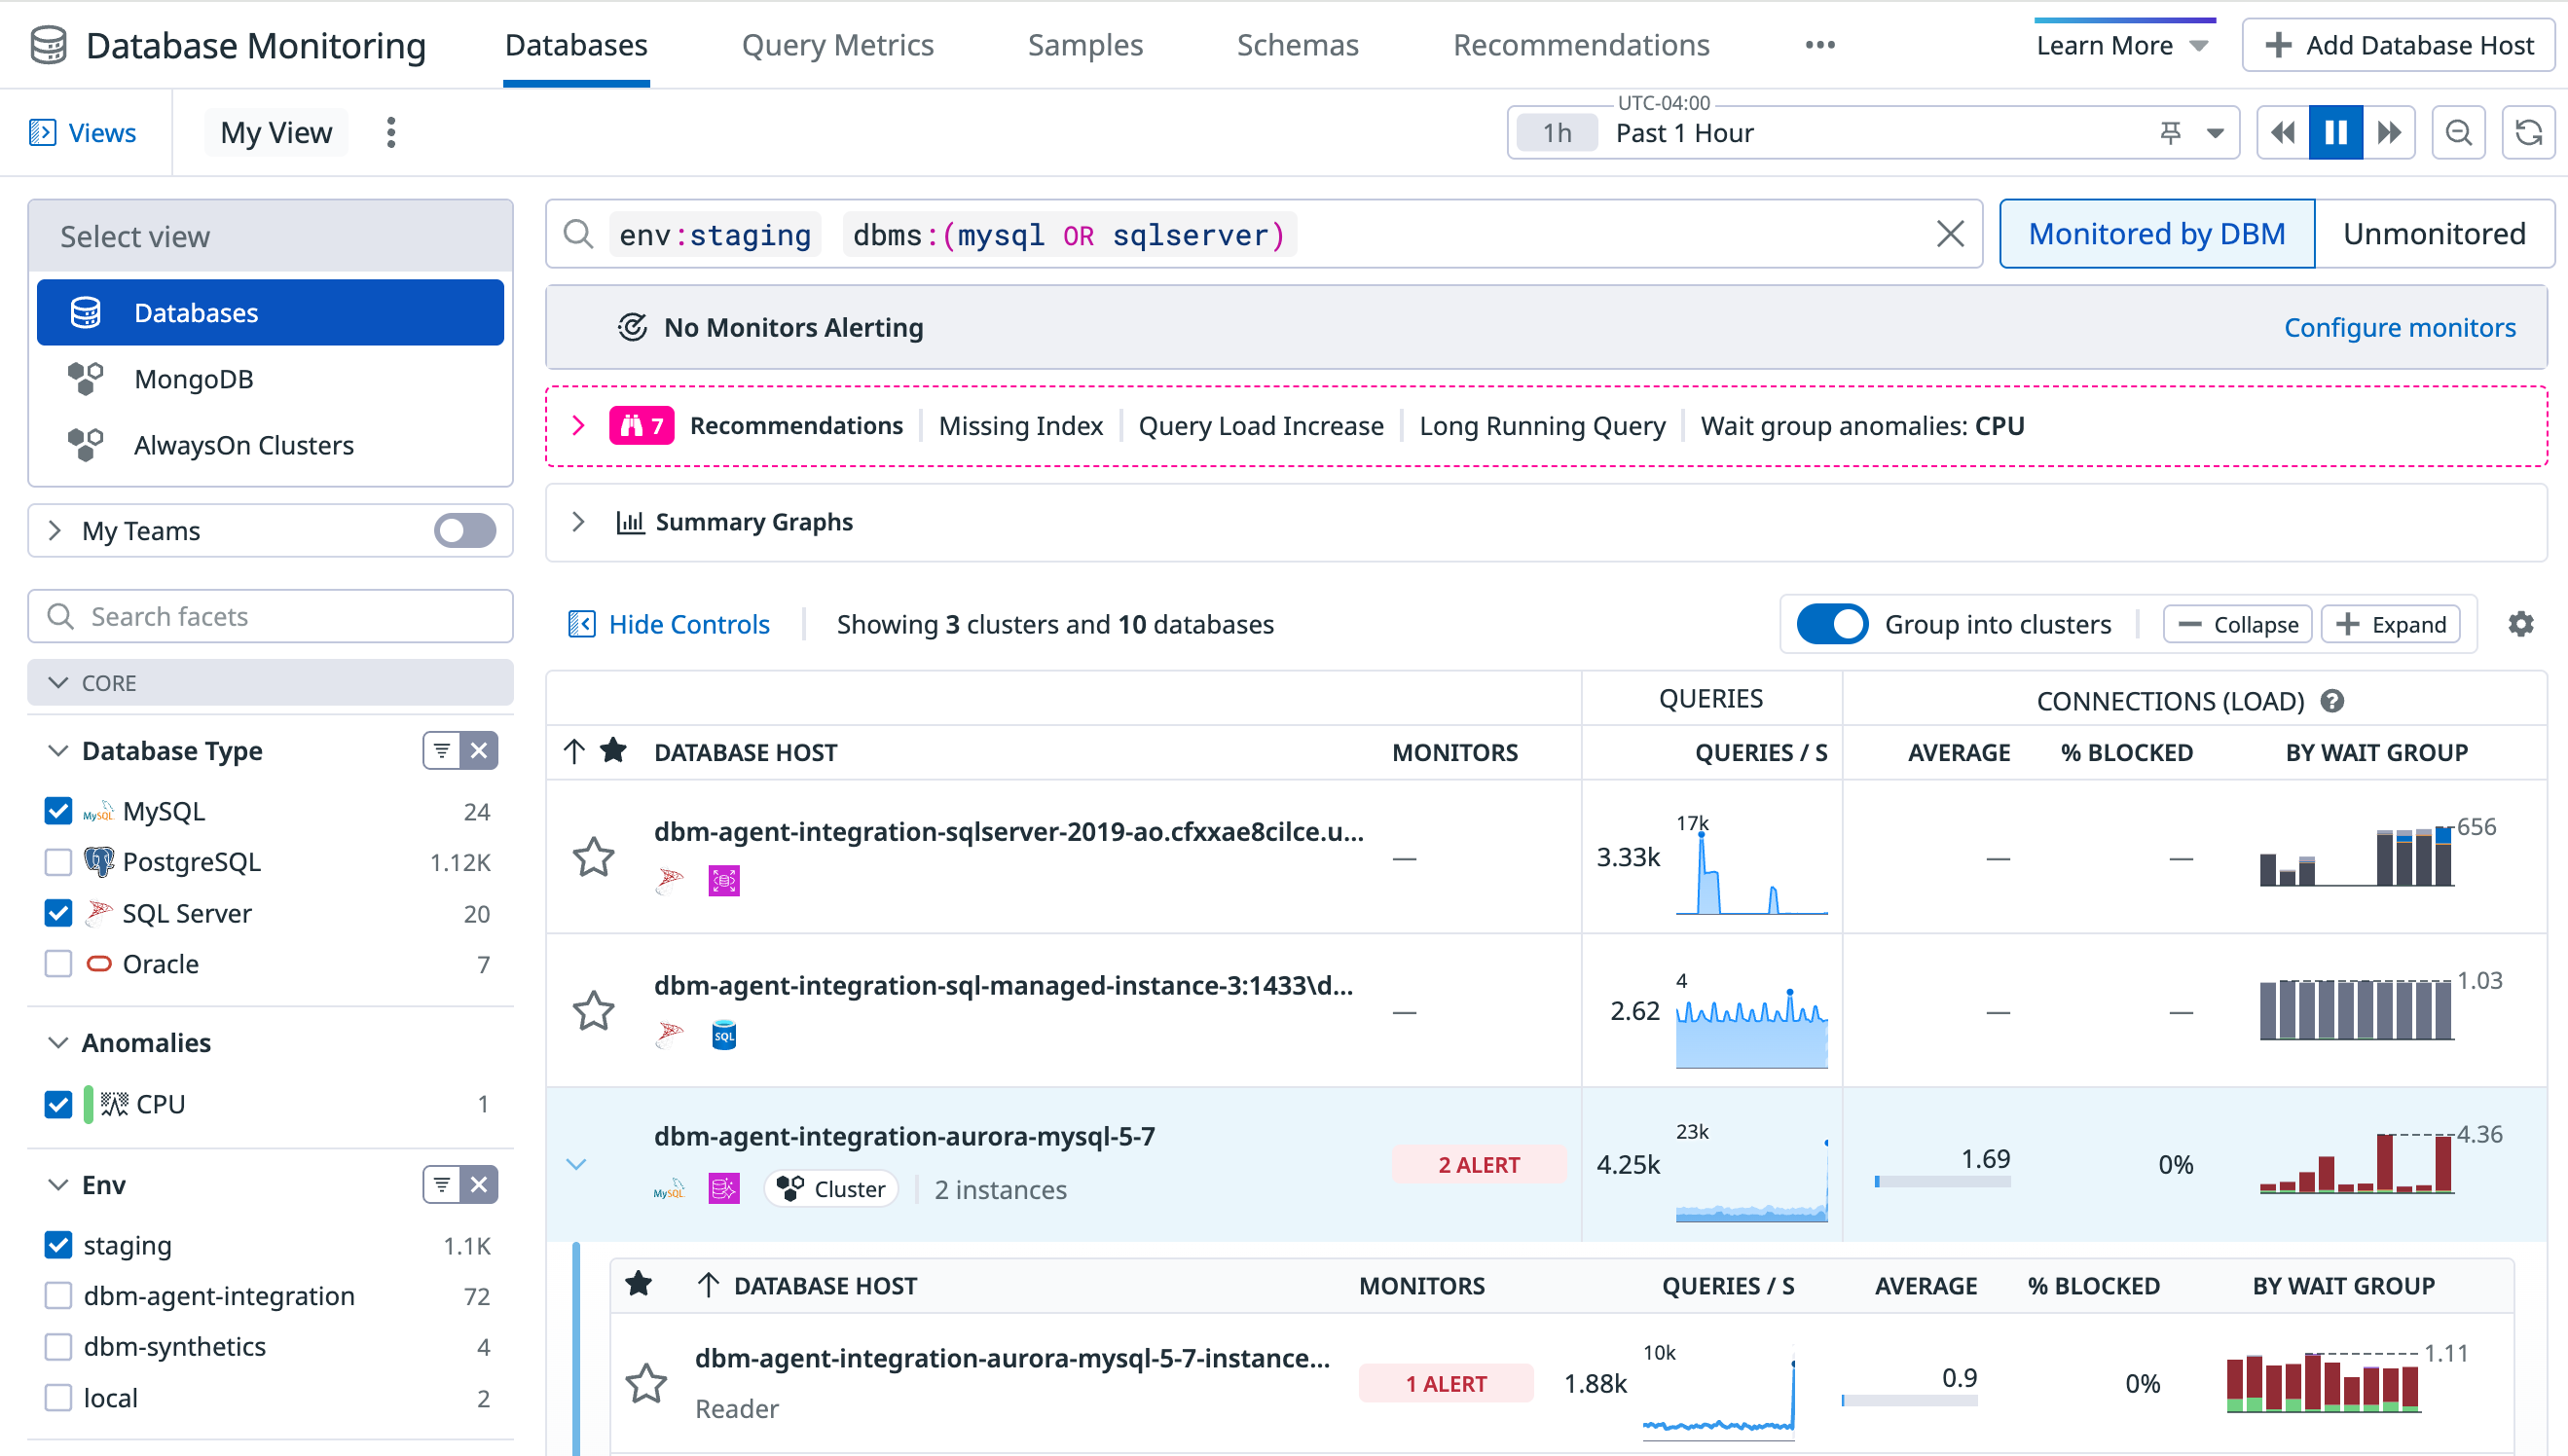
Task: Clear the search query
Action: point(1950,234)
